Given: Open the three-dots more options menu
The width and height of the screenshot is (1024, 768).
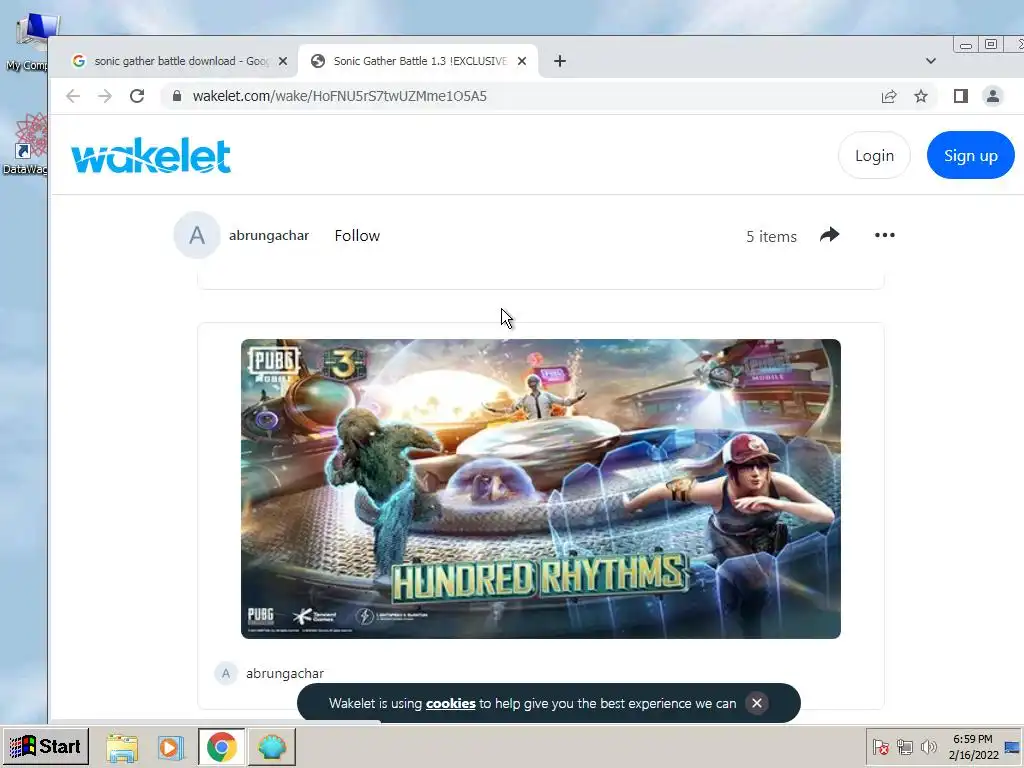Looking at the screenshot, I should [885, 235].
